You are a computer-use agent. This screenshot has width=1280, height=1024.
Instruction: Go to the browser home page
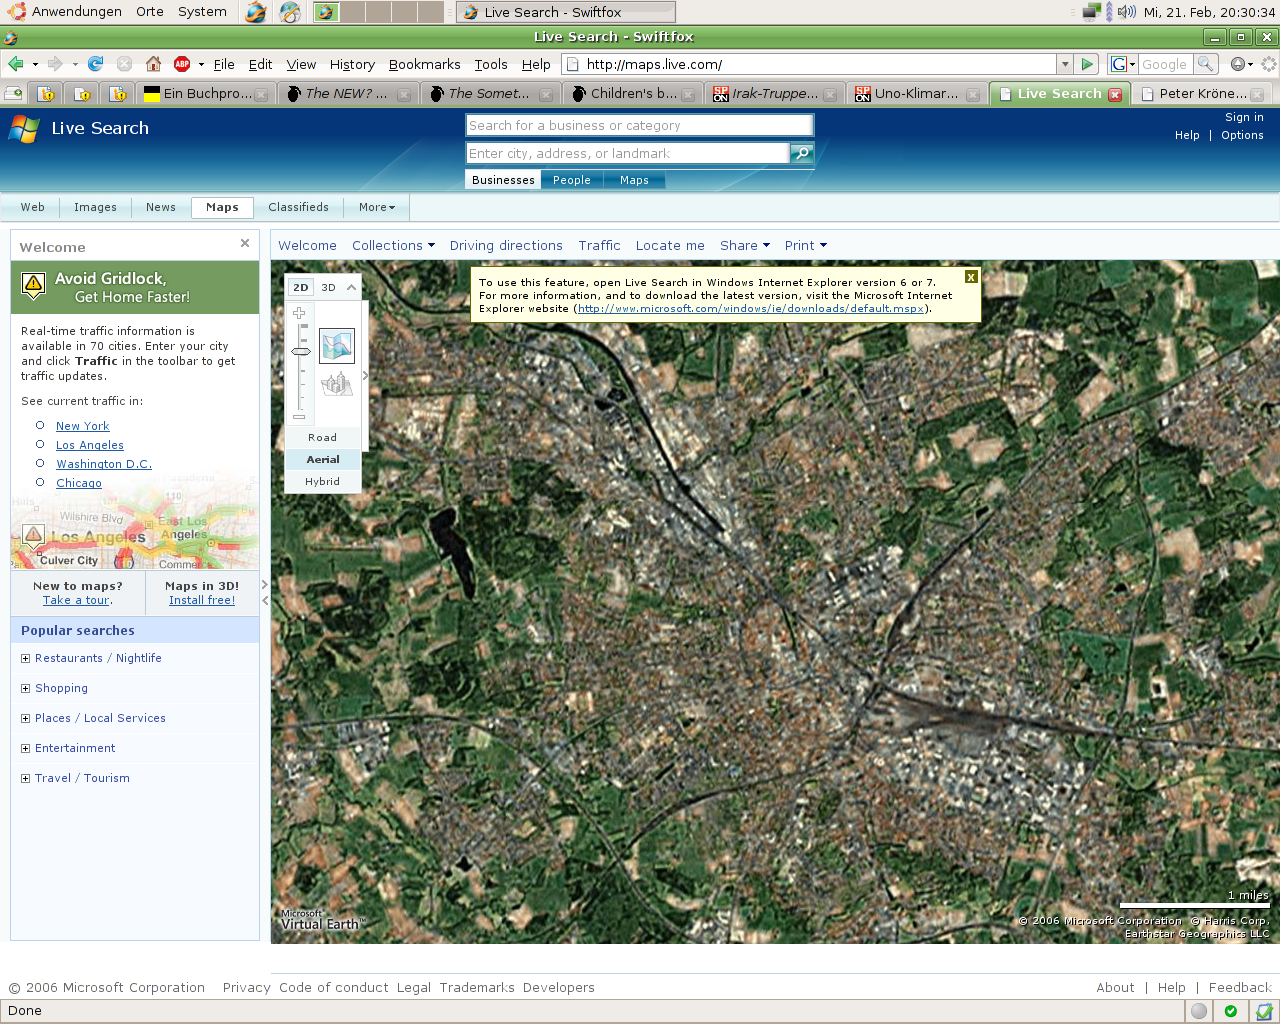153,64
